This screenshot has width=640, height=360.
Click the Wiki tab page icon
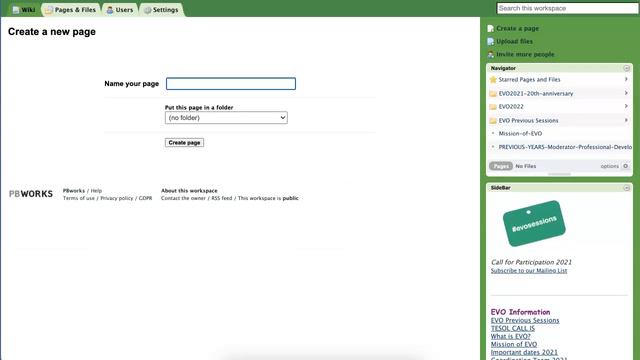[x=16, y=10]
